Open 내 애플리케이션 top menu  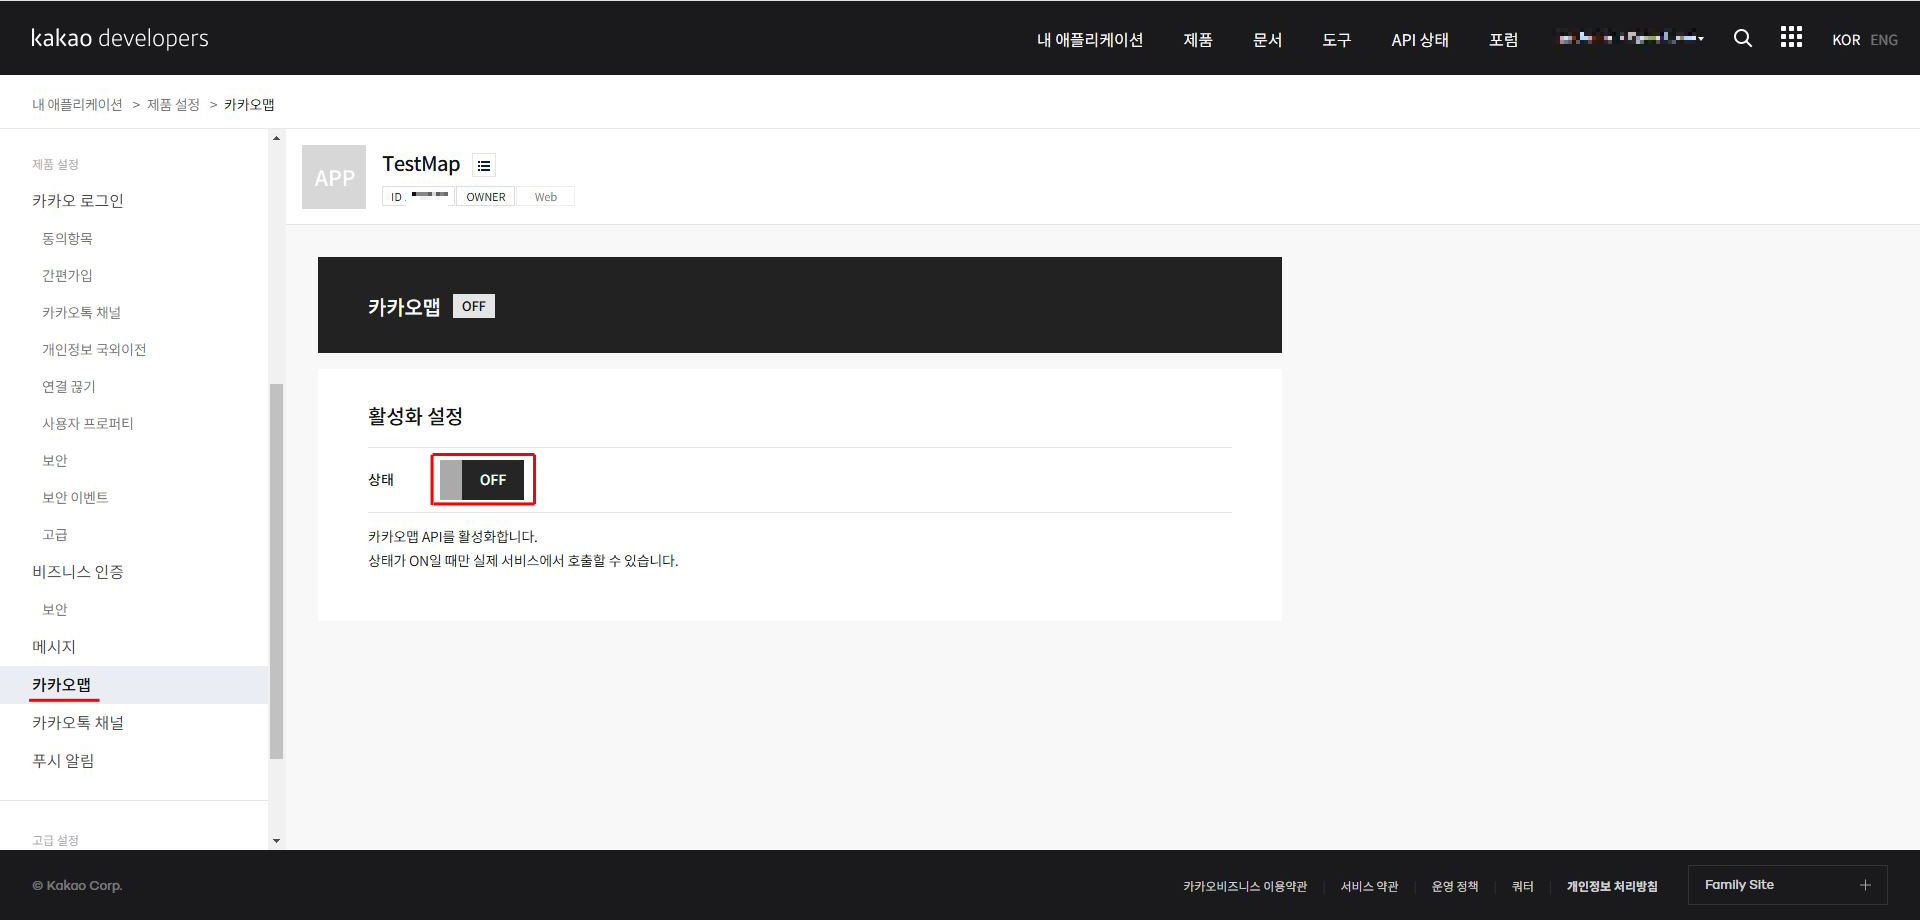coord(1089,40)
